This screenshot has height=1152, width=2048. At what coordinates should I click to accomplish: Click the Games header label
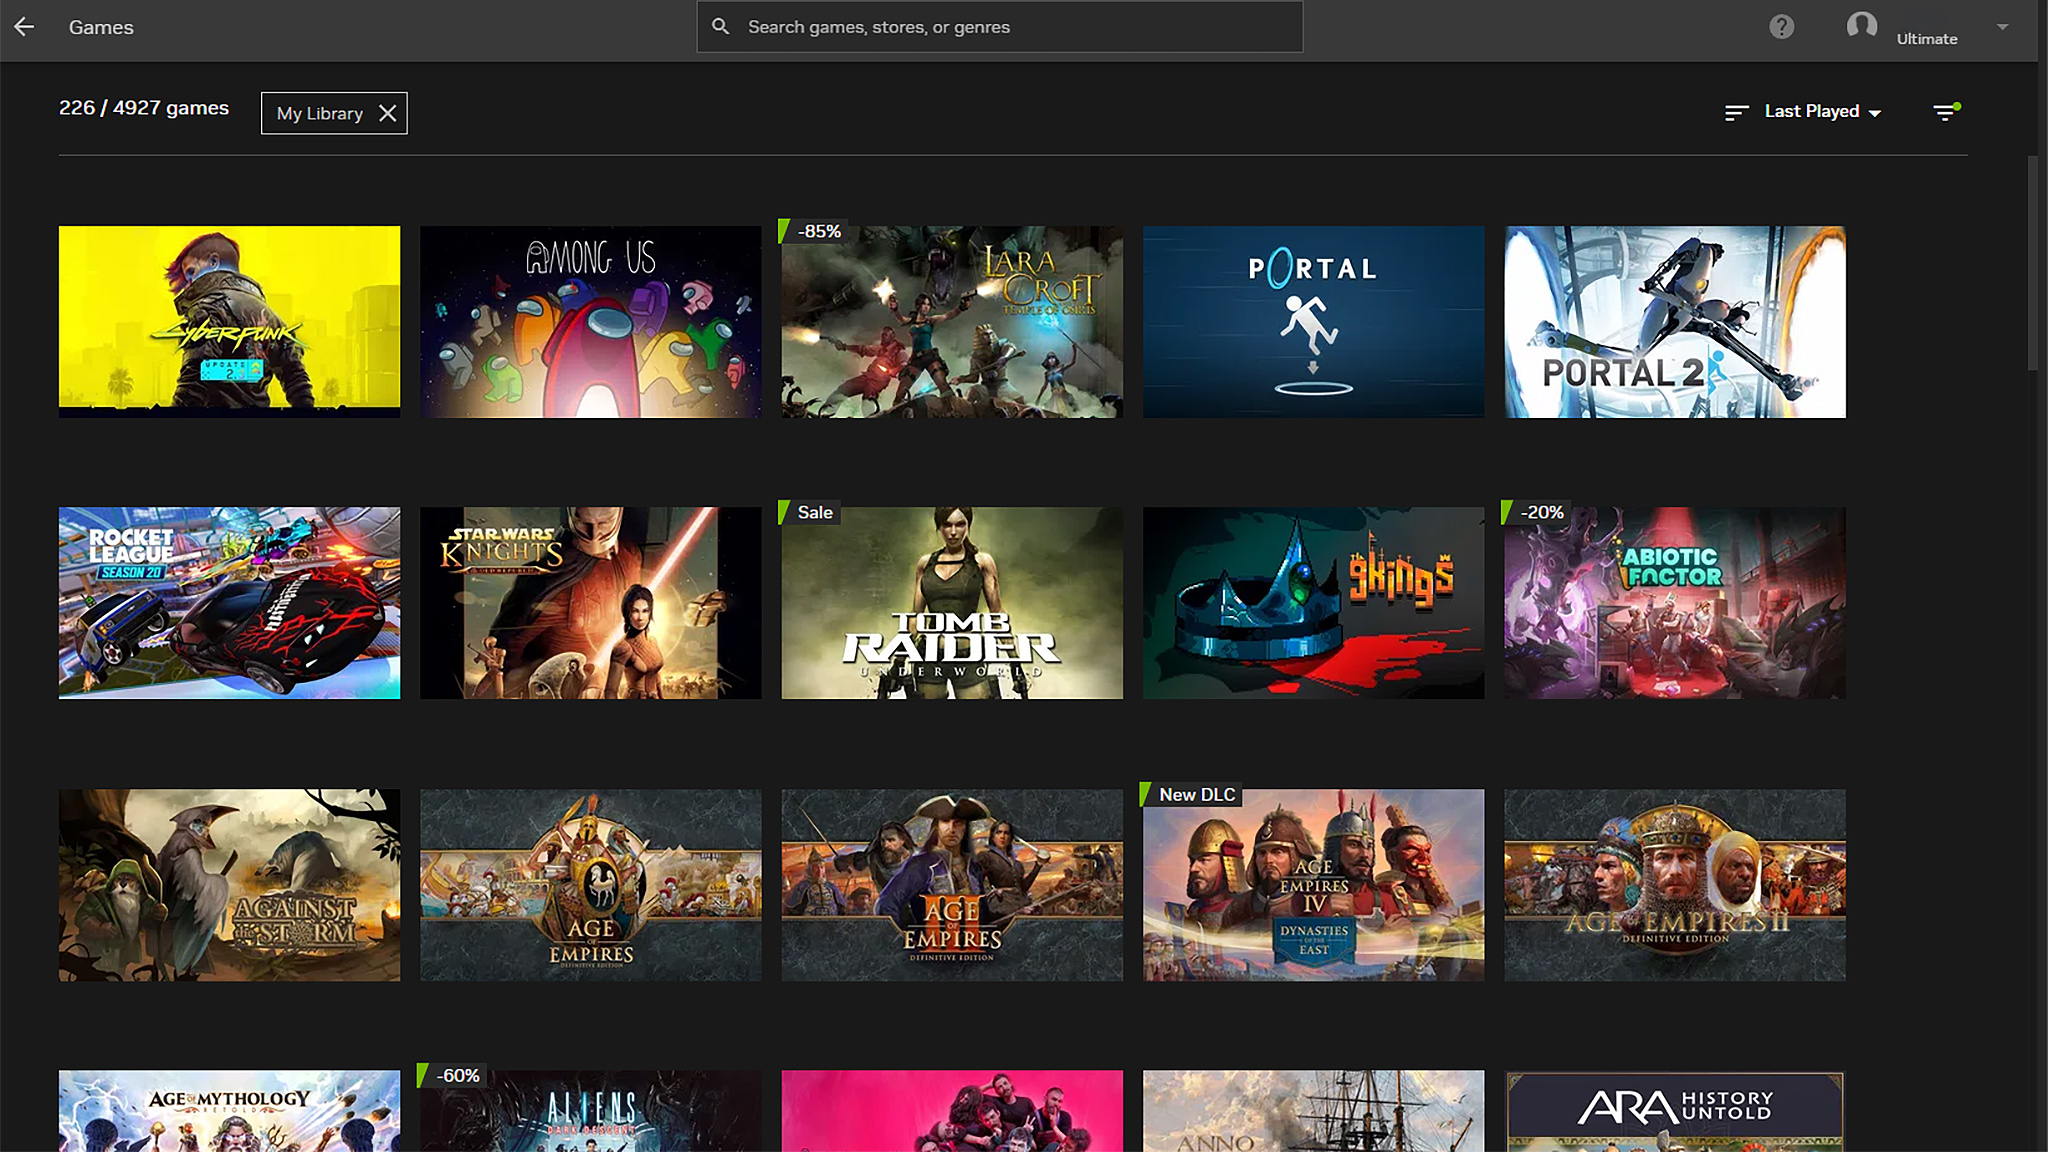[100, 27]
